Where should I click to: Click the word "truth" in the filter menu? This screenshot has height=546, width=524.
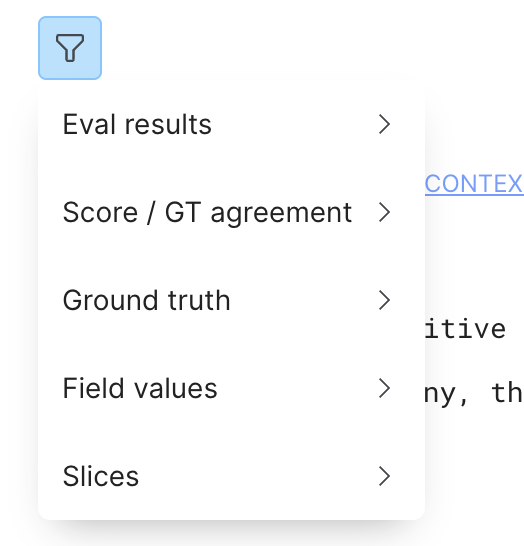click(x=199, y=300)
